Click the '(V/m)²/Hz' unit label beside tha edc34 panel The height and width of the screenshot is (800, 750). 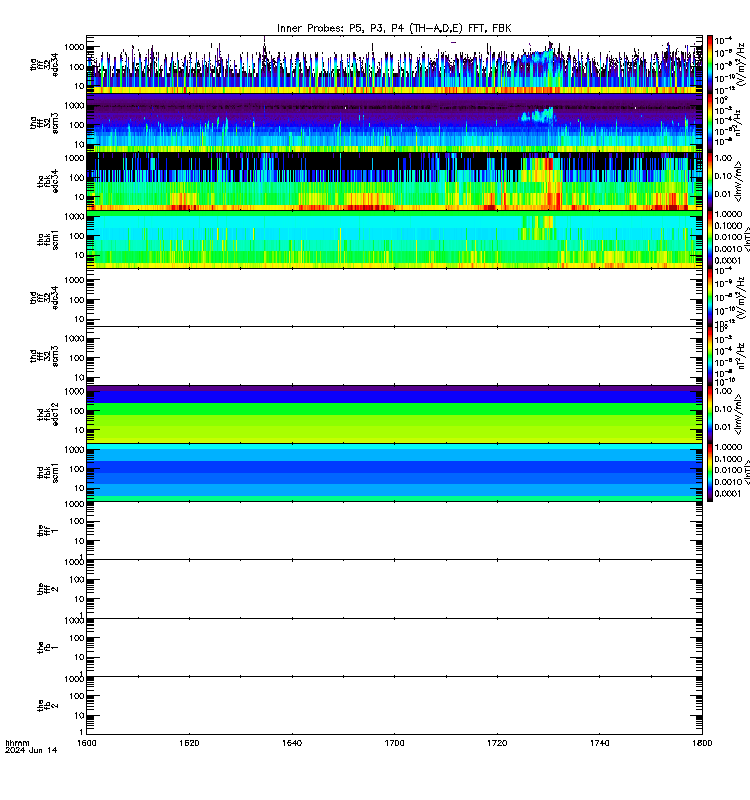coord(740,65)
